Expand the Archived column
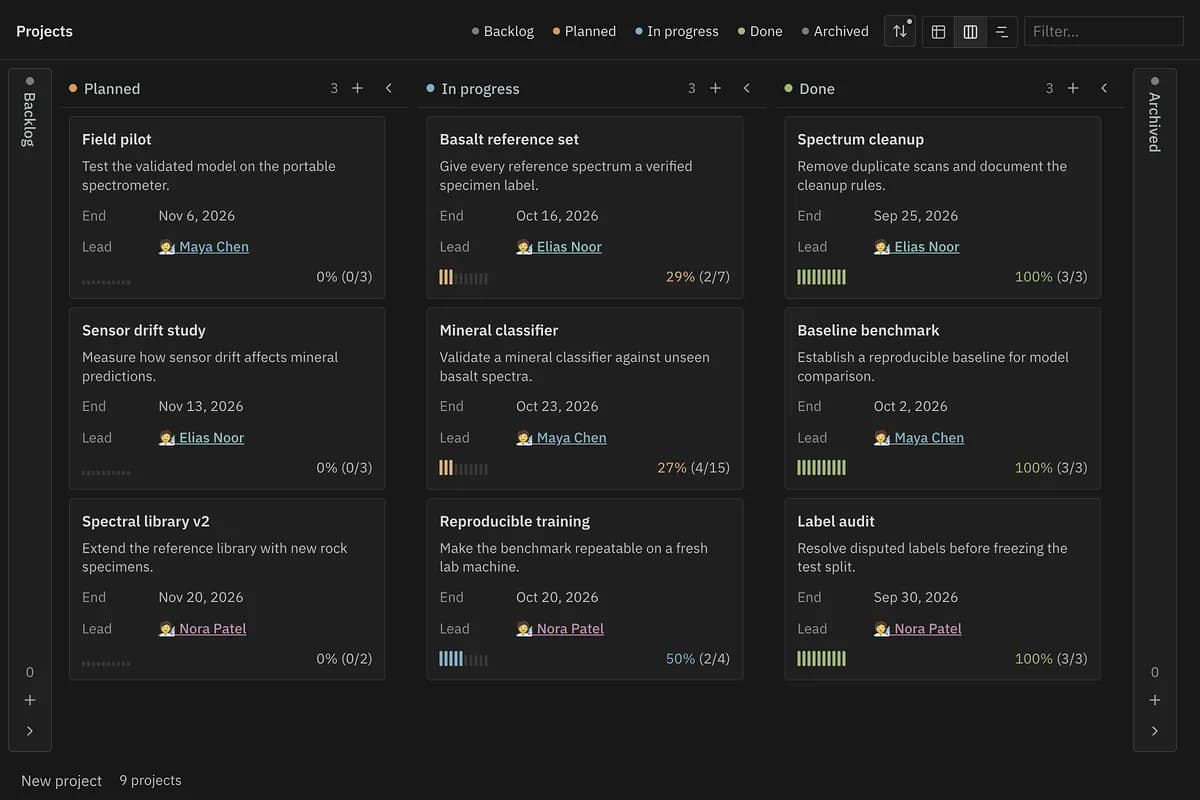This screenshot has height=800, width=1200. click(1155, 731)
